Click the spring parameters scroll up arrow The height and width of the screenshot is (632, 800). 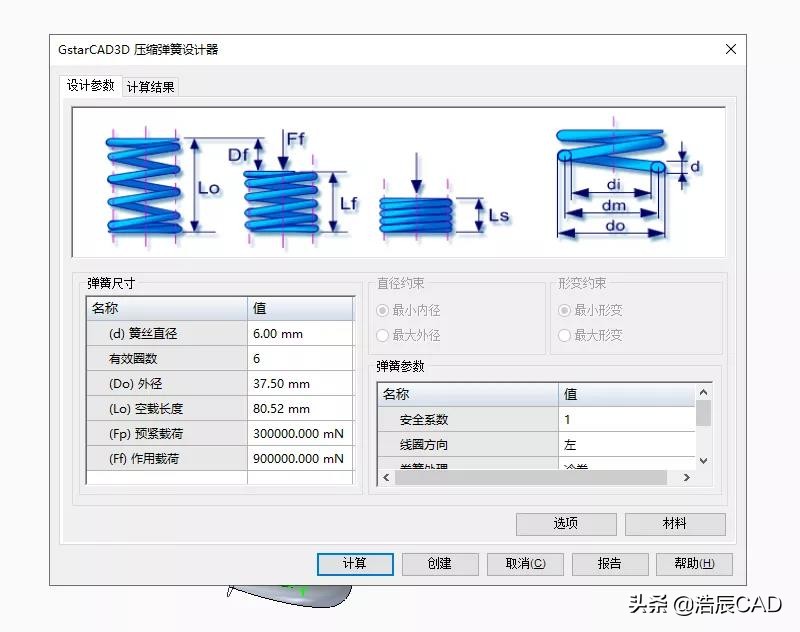[704, 392]
